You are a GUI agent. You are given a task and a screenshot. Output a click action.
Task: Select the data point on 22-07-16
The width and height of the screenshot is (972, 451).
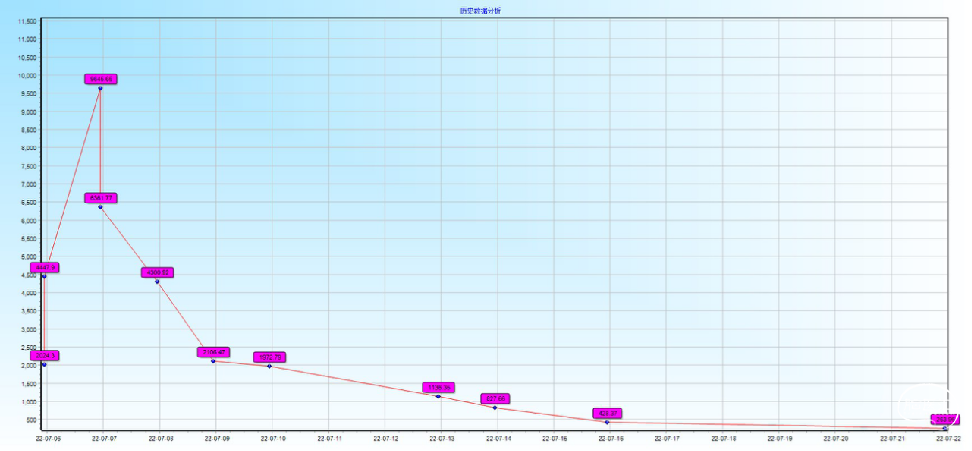(x=607, y=422)
